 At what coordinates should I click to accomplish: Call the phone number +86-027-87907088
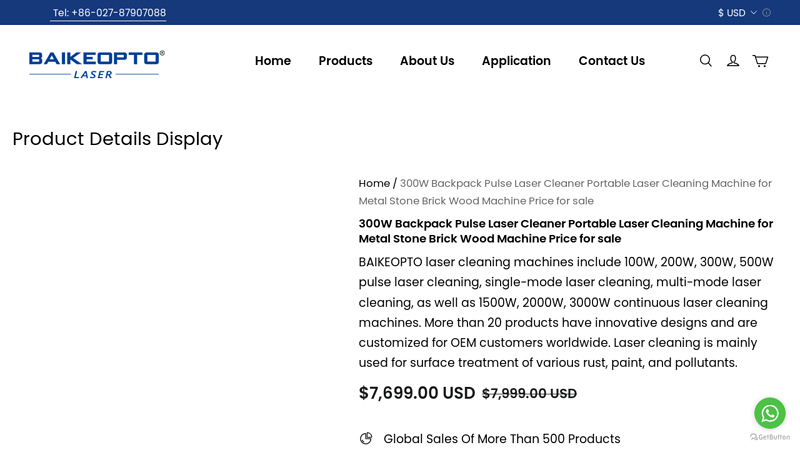(x=109, y=13)
